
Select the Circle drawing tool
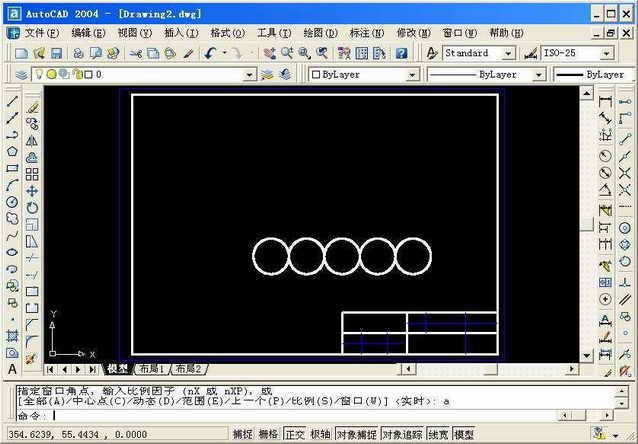(x=12, y=202)
